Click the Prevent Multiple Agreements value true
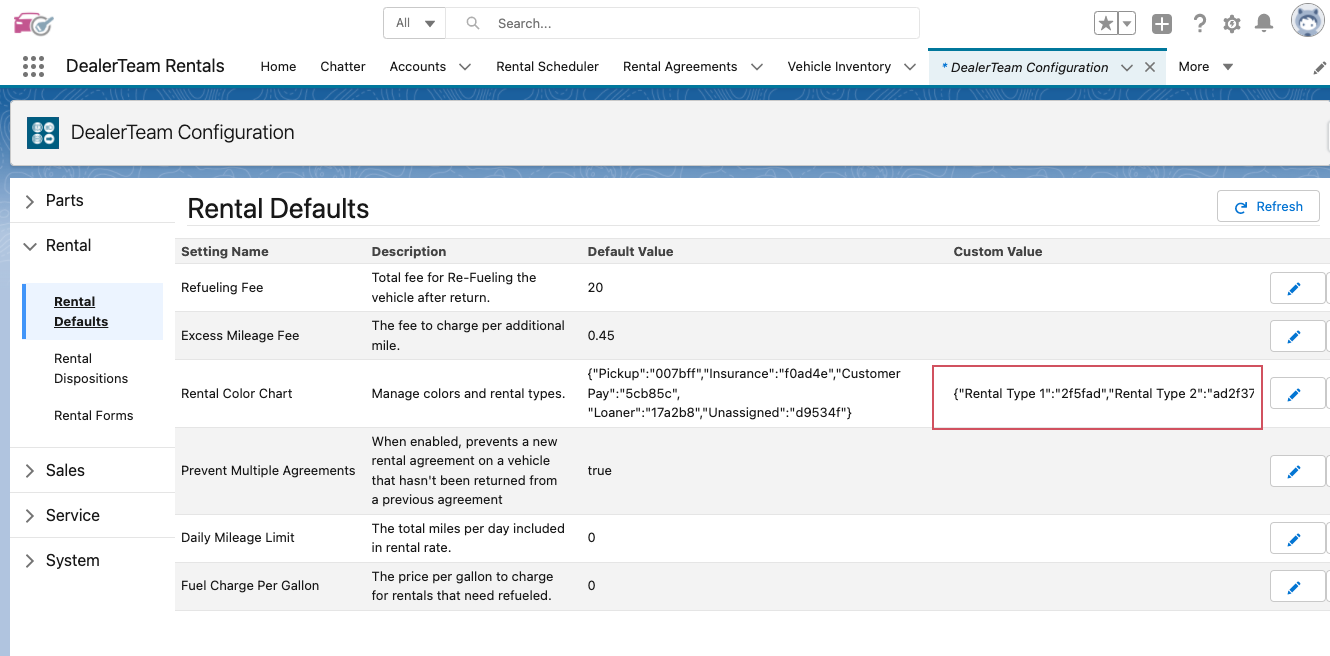This screenshot has height=656, width=1330. point(599,471)
